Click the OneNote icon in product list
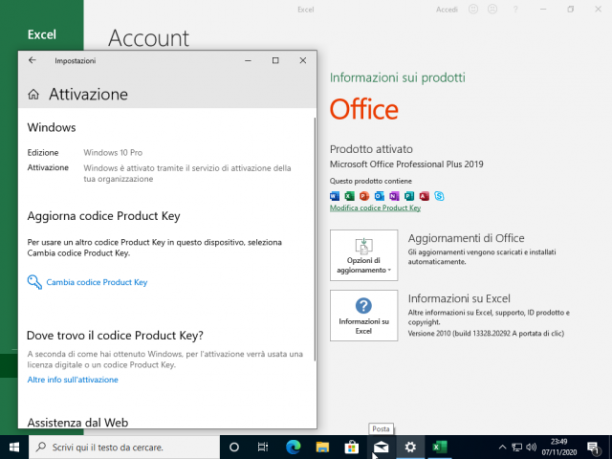This screenshot has width=612, height=459. [x=394, y=196]
